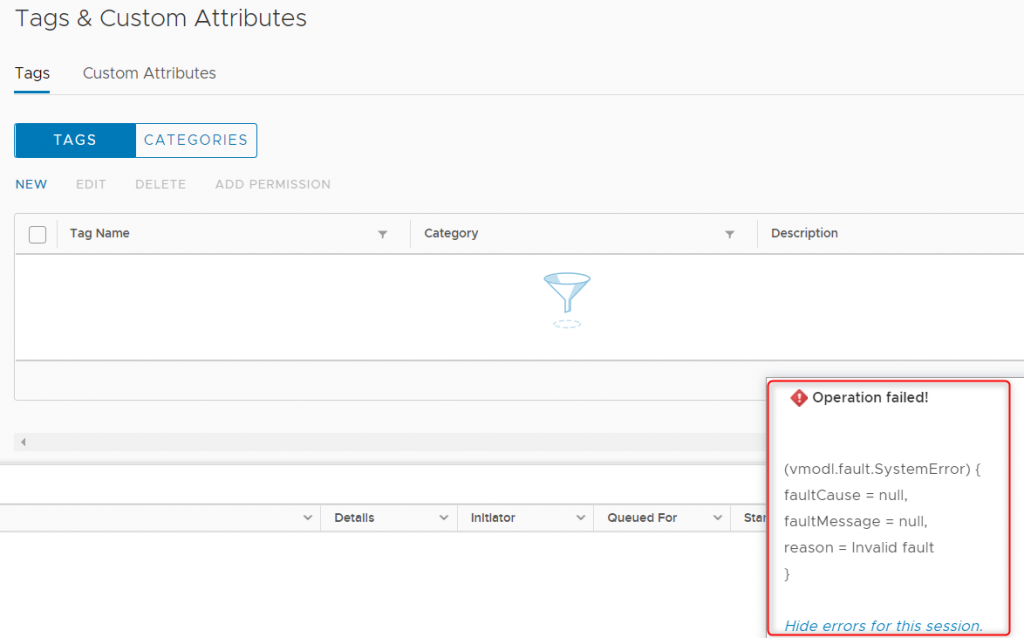Screen dimensions: 1024x638
Task: Expand the Details column dropdown
Action: (444, 518)
